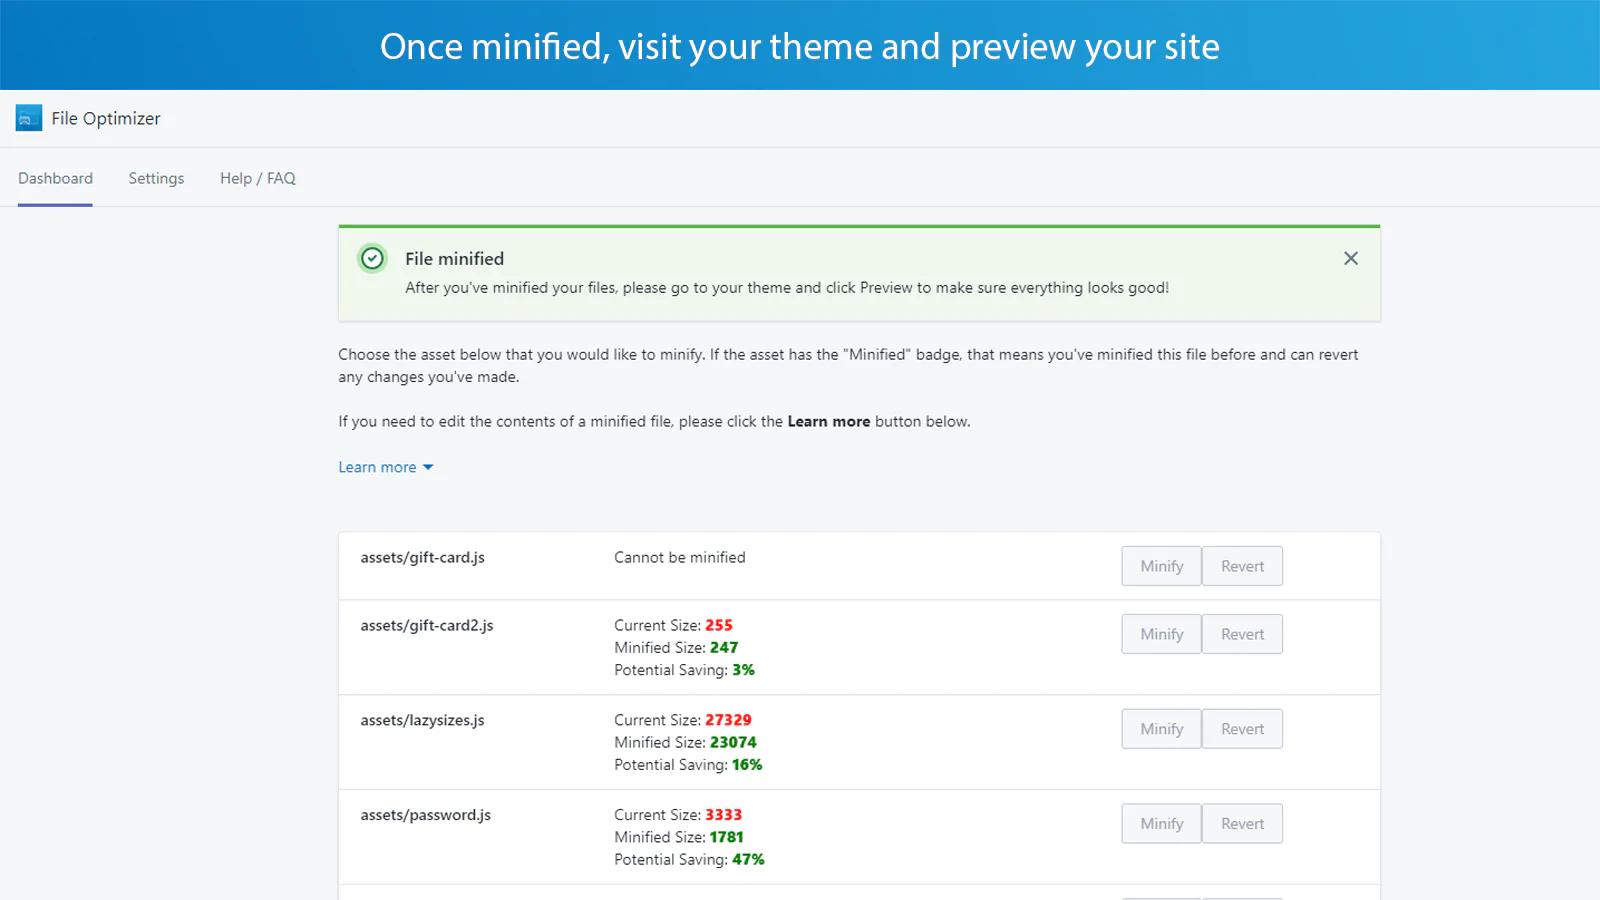Minify the assets/password.js file
Image resolution: width=1600 pixels, height=900 pixels.
coord(1161,823)
